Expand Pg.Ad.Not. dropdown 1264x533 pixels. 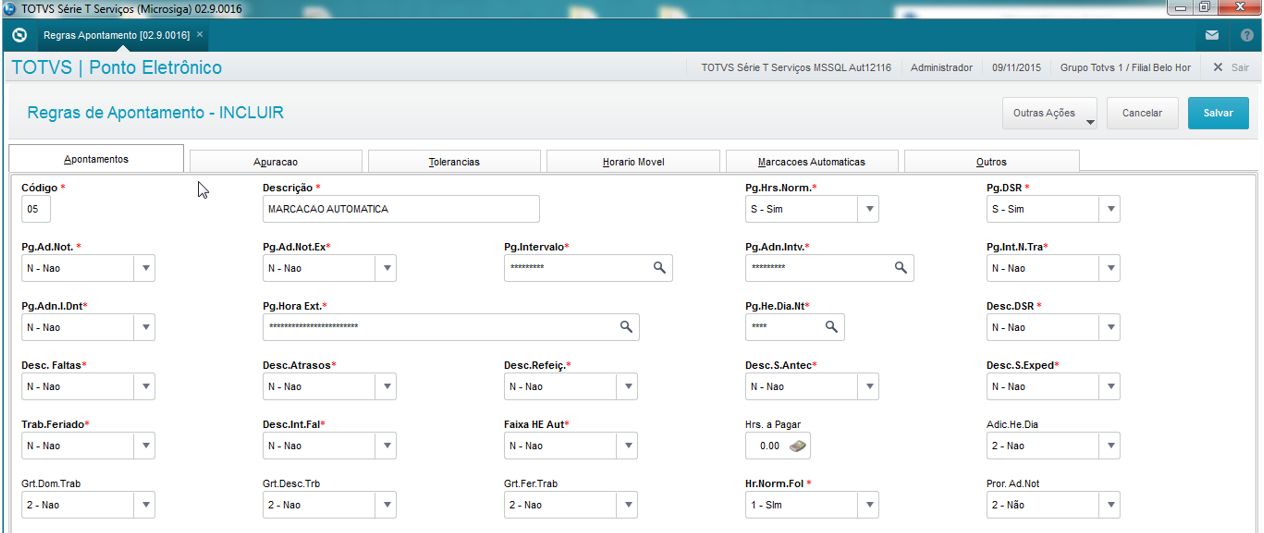145,268
